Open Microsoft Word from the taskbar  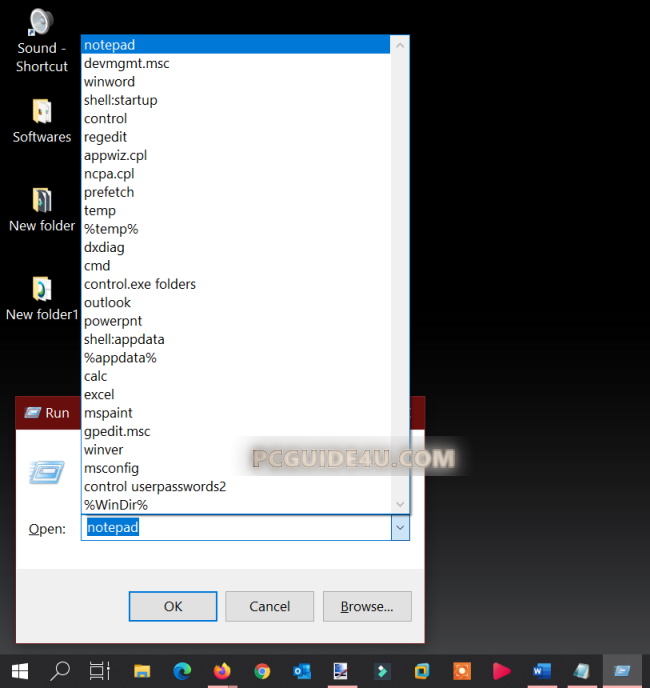coord(542,671)
